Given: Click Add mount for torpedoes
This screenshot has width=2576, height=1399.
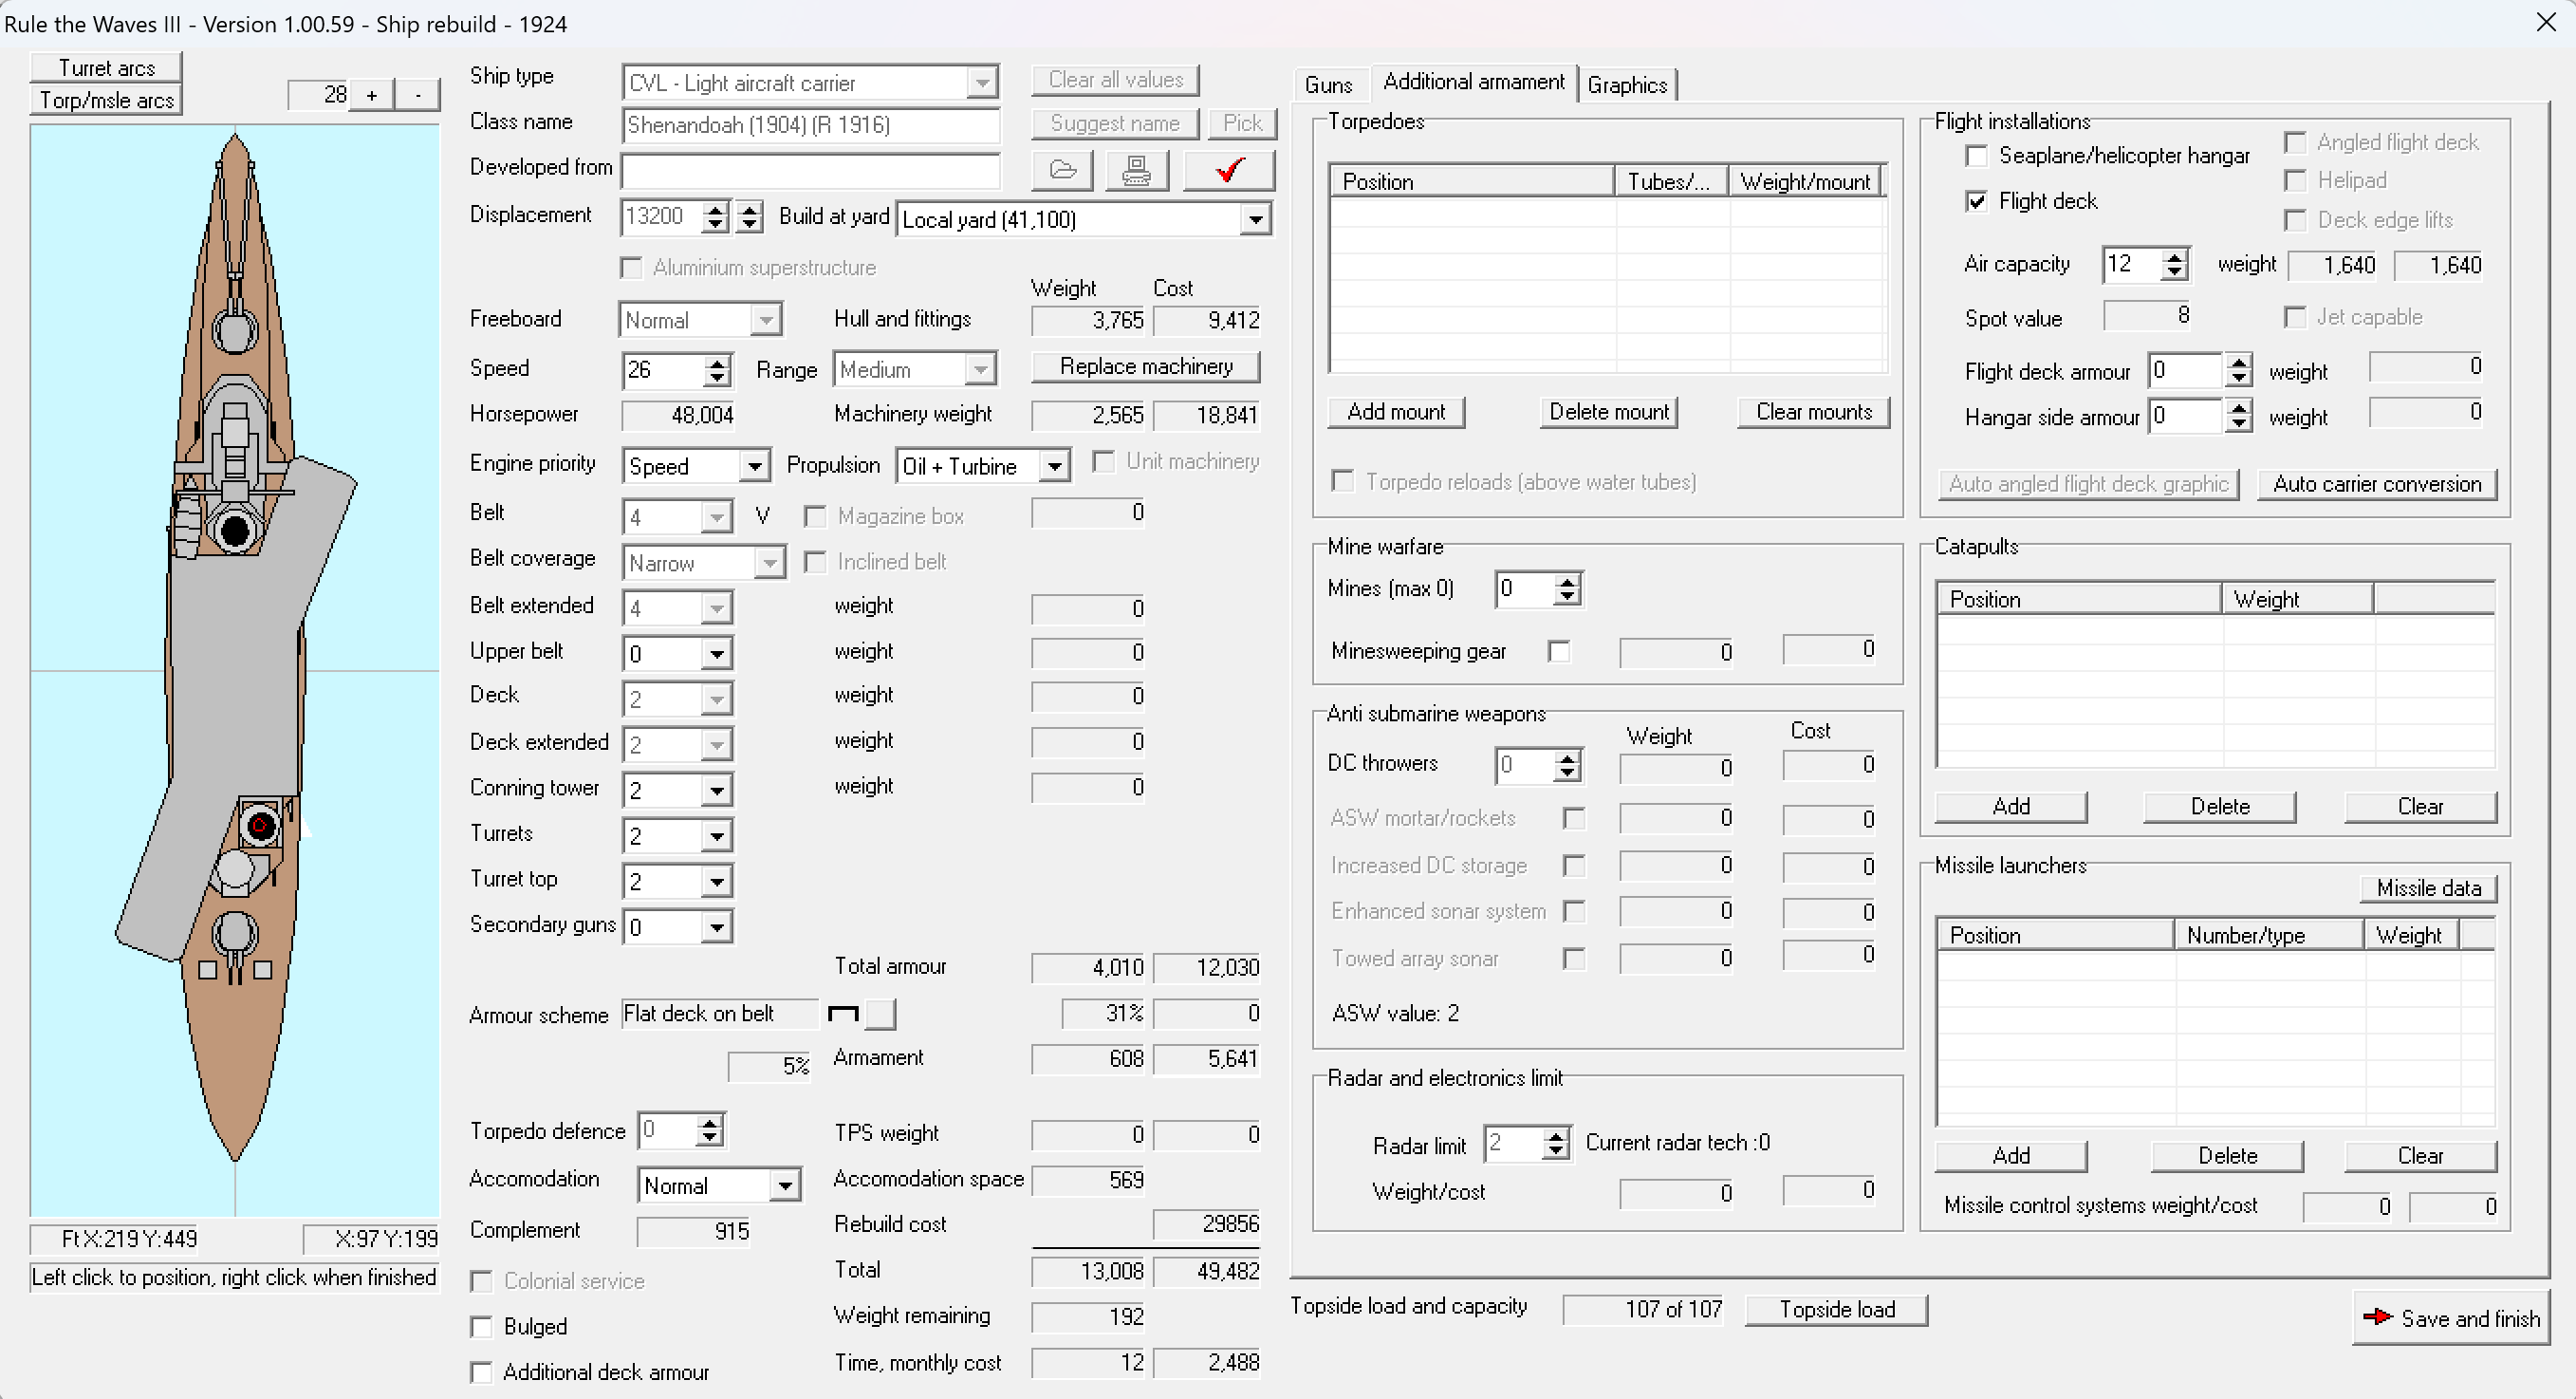Looking at the screenshot, I should (x=1396, y=412).
